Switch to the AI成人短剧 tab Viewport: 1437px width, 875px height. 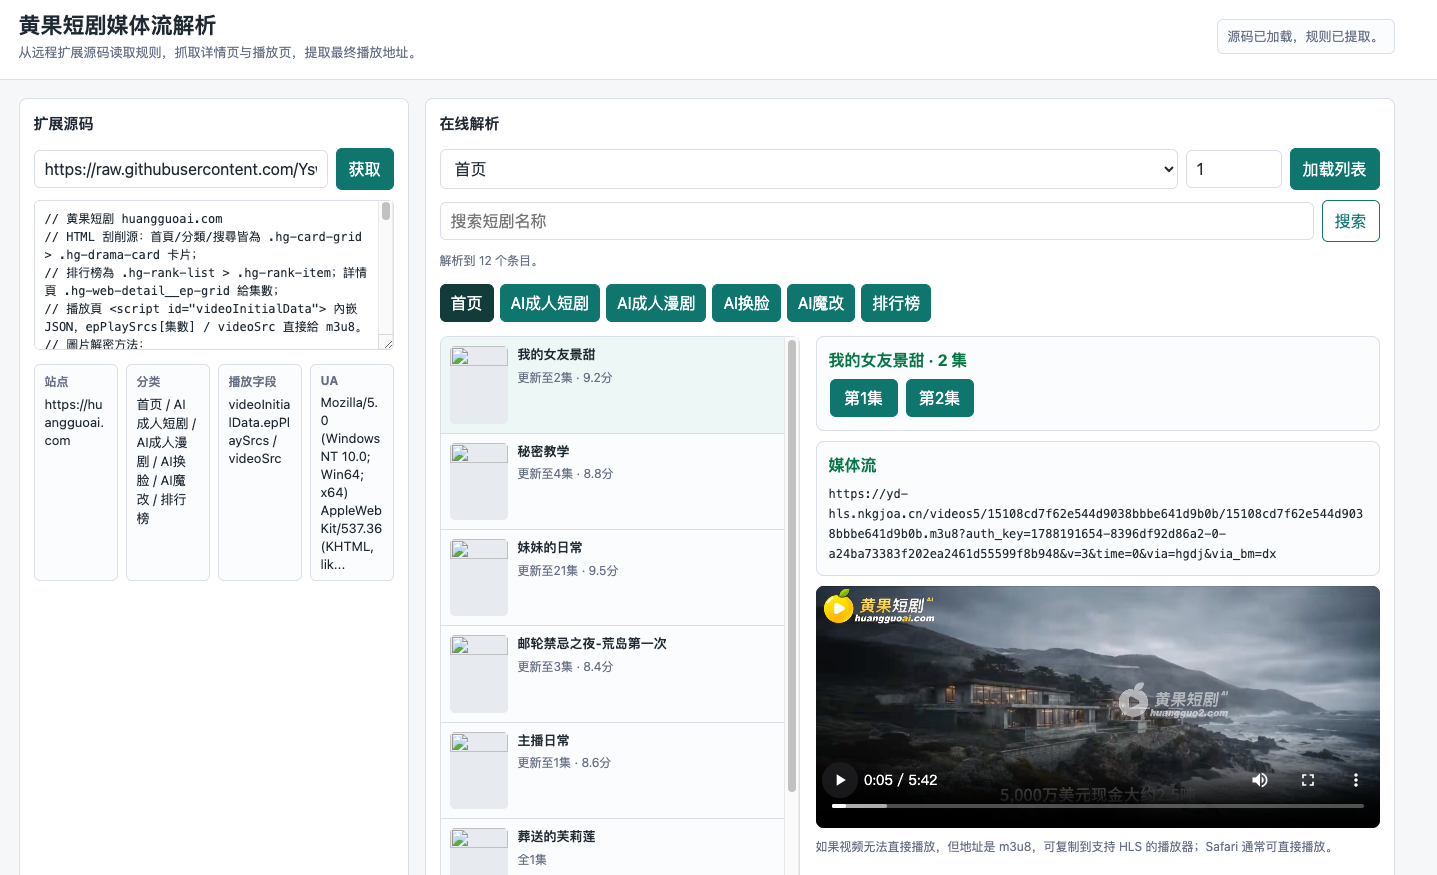pos(550,303)
